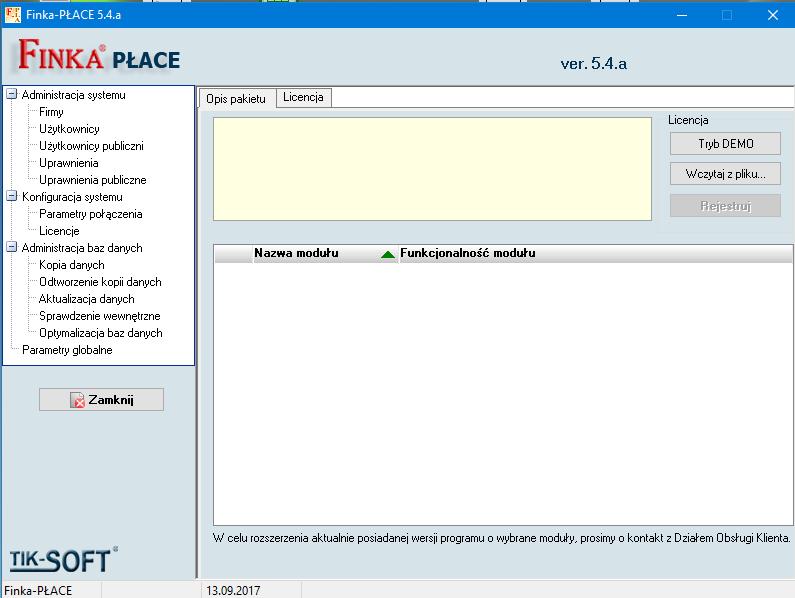Select Parametry globalne in the tree
The height and width of the screenshot is (598, 795).
click(67, 349)
